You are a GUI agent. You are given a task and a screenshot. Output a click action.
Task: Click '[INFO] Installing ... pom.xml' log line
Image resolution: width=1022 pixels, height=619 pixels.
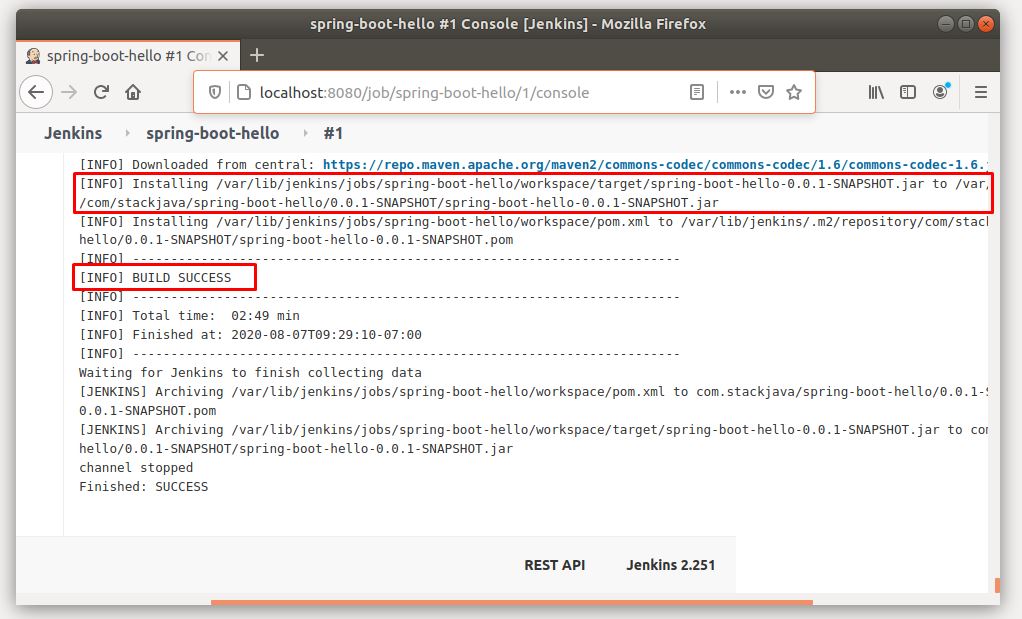pyautogui.click(x=533, y=231)
